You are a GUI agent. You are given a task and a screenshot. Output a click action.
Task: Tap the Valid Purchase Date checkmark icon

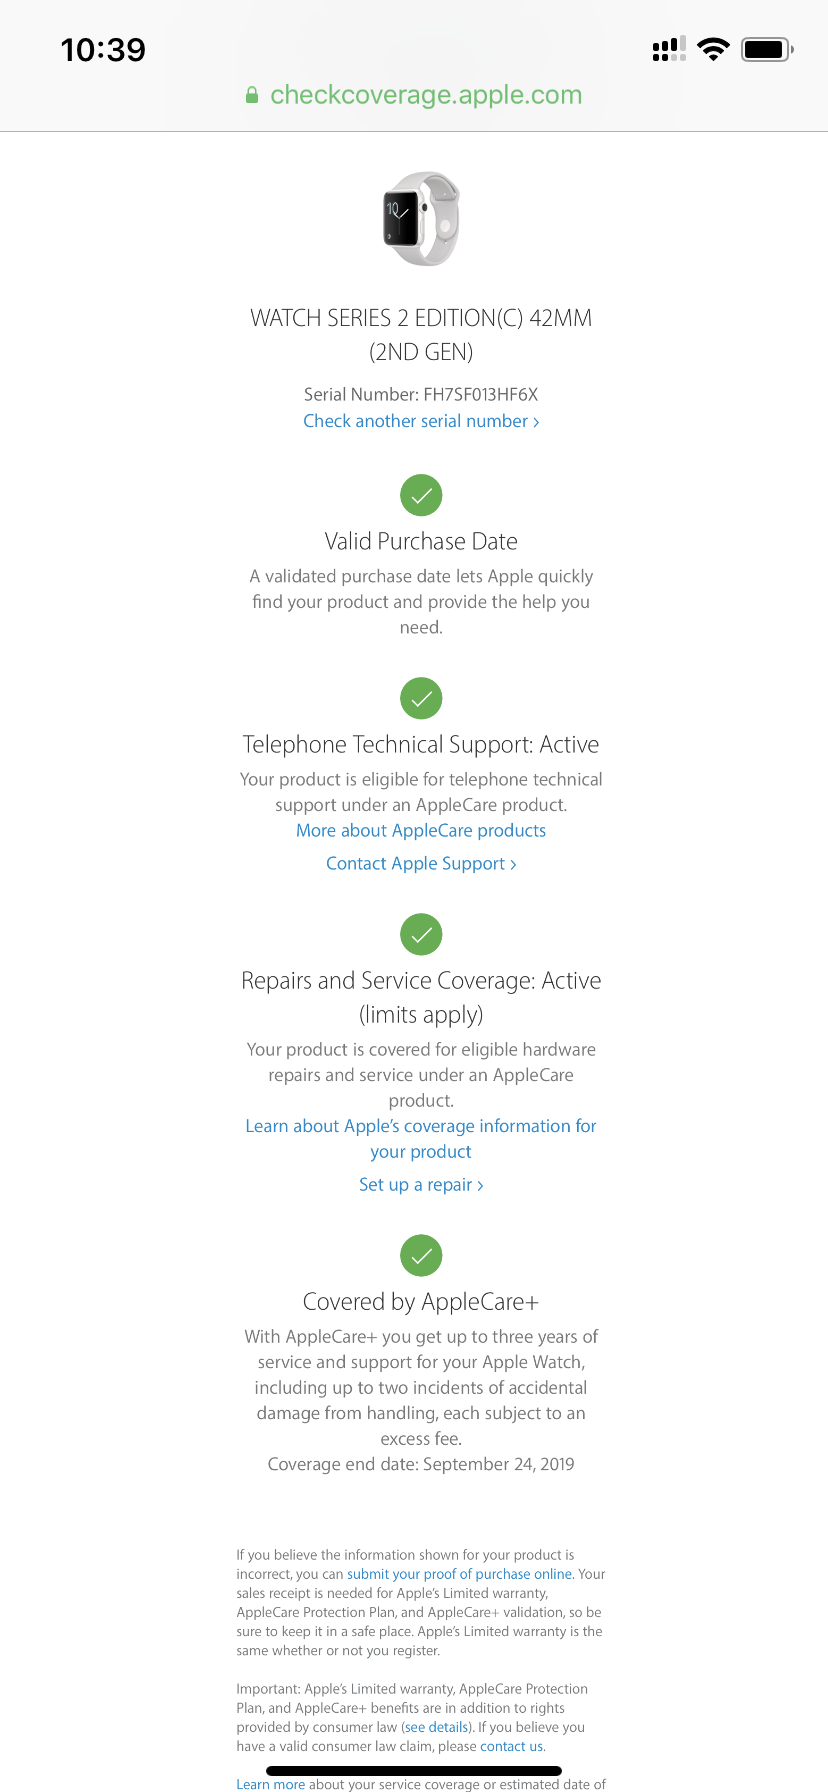coord(421,495)
